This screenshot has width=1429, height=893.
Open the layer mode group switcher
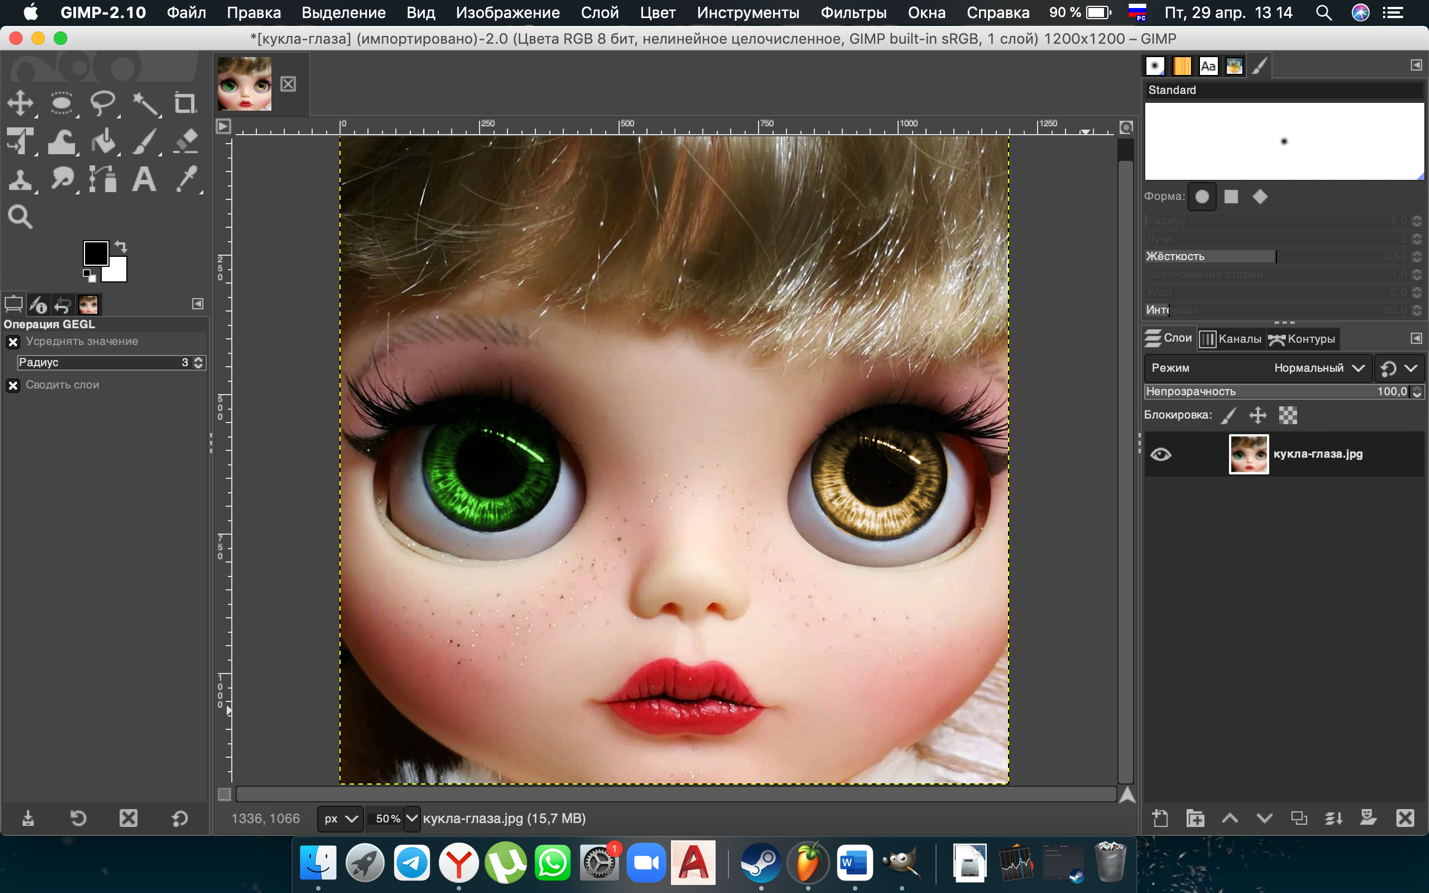point(1399,368)
